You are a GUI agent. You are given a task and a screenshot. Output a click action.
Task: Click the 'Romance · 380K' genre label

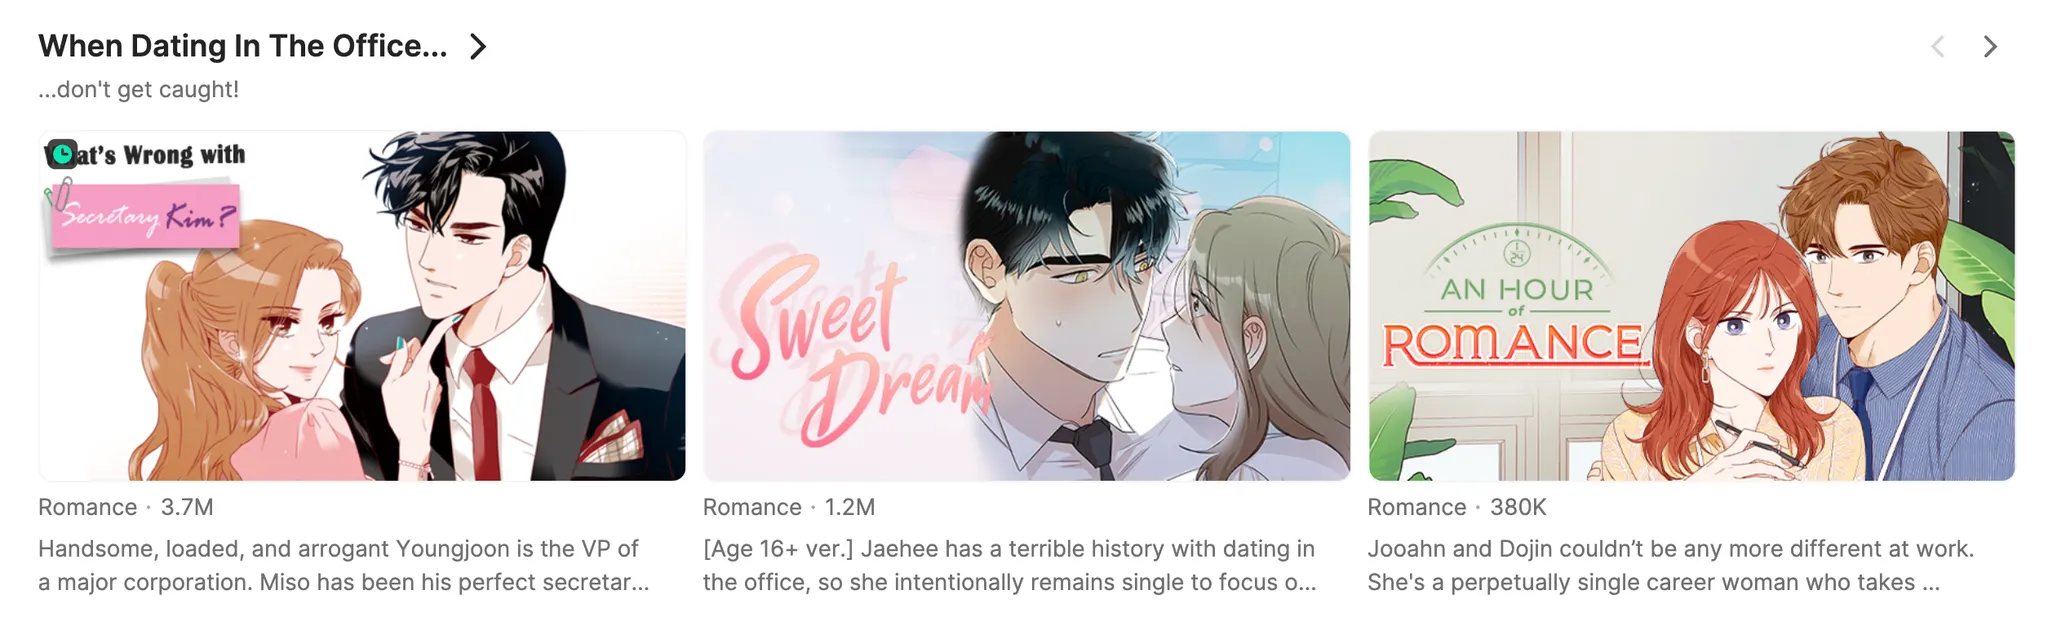[x=1457, y=507]
